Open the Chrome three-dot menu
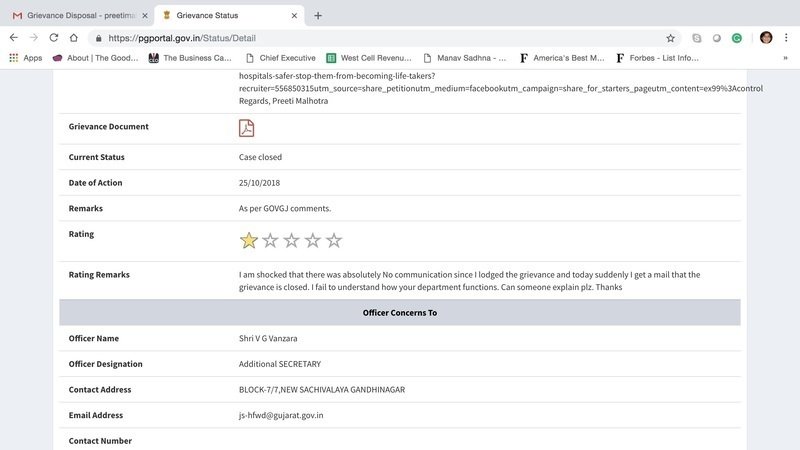This screenshot has width=800, height=450. [786, 37]
